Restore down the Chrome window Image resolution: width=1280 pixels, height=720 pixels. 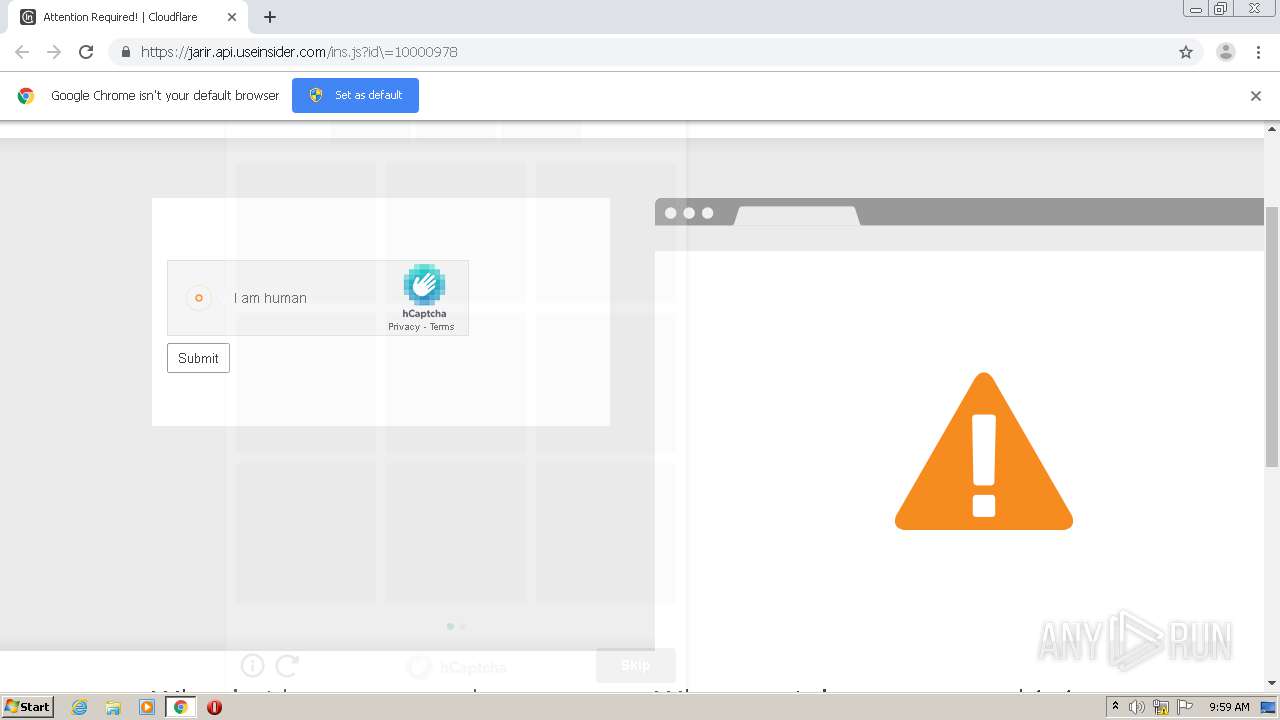point(1221,9)
